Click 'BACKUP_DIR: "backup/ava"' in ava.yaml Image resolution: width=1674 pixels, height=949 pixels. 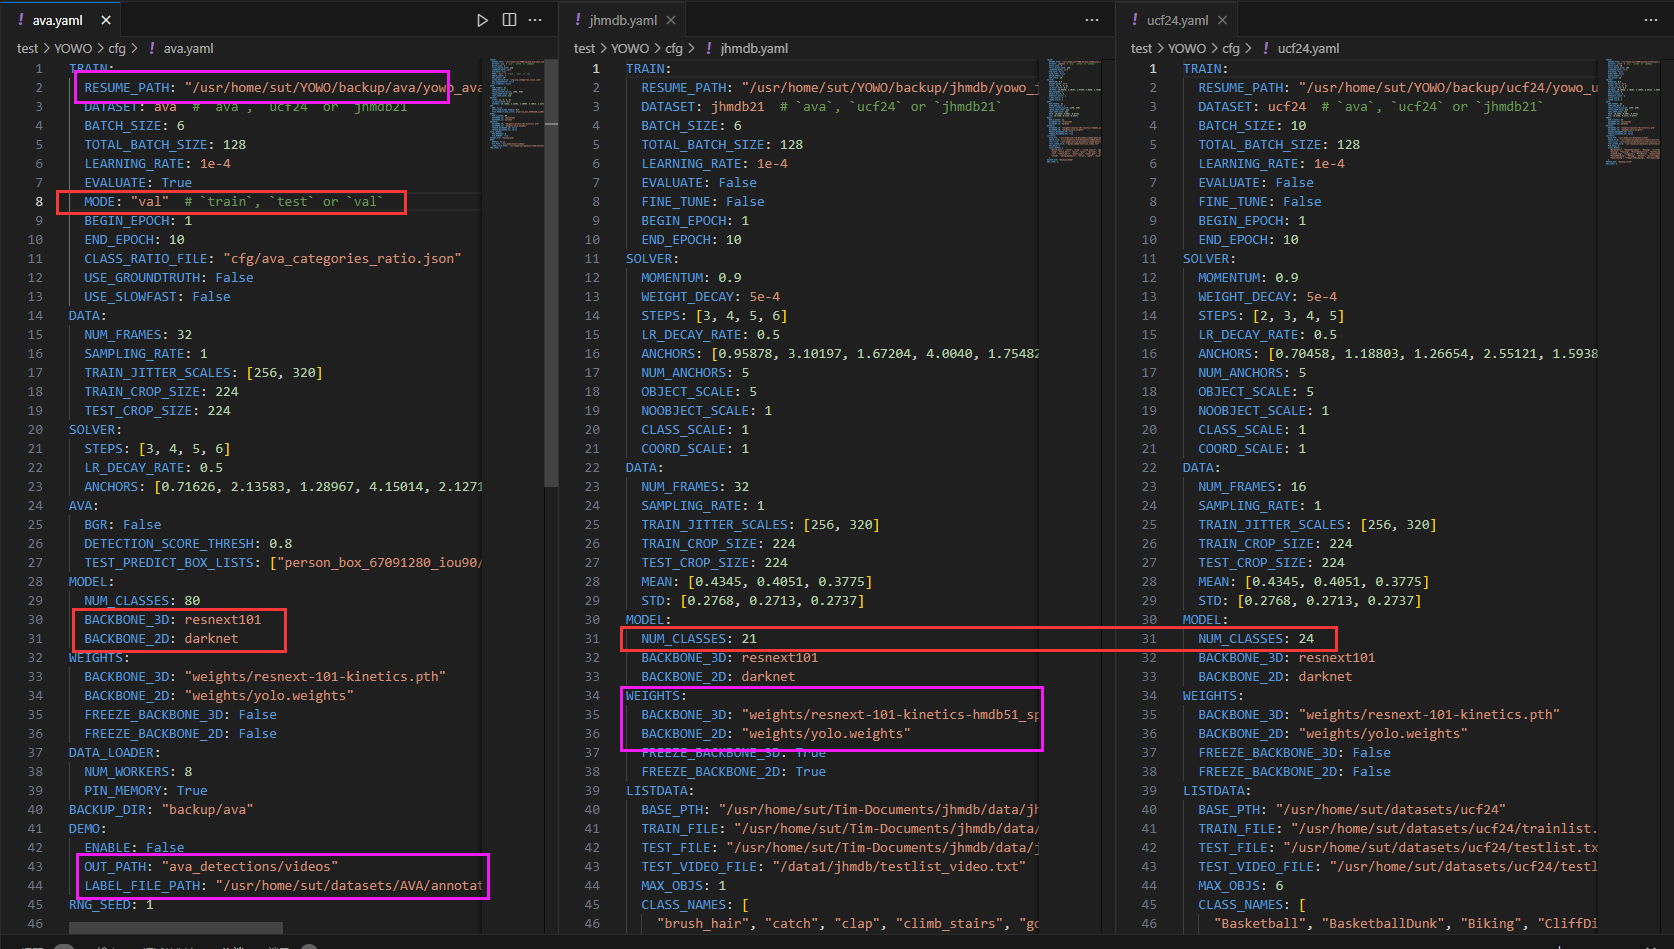pos(161,809)
